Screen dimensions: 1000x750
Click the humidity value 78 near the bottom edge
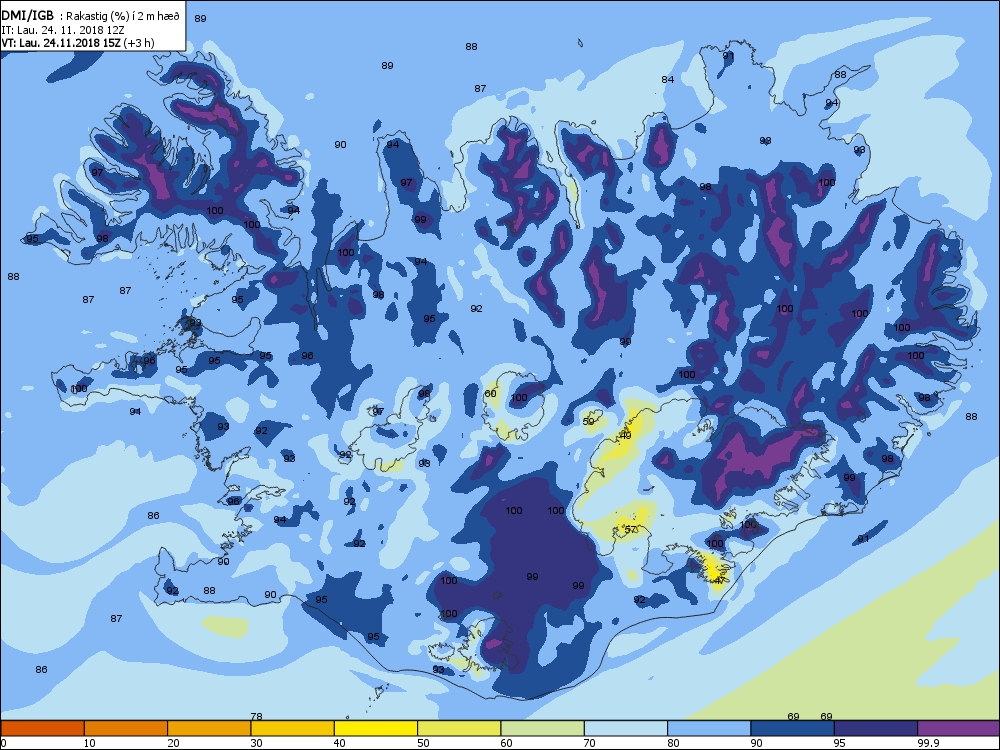pos(256,716)
